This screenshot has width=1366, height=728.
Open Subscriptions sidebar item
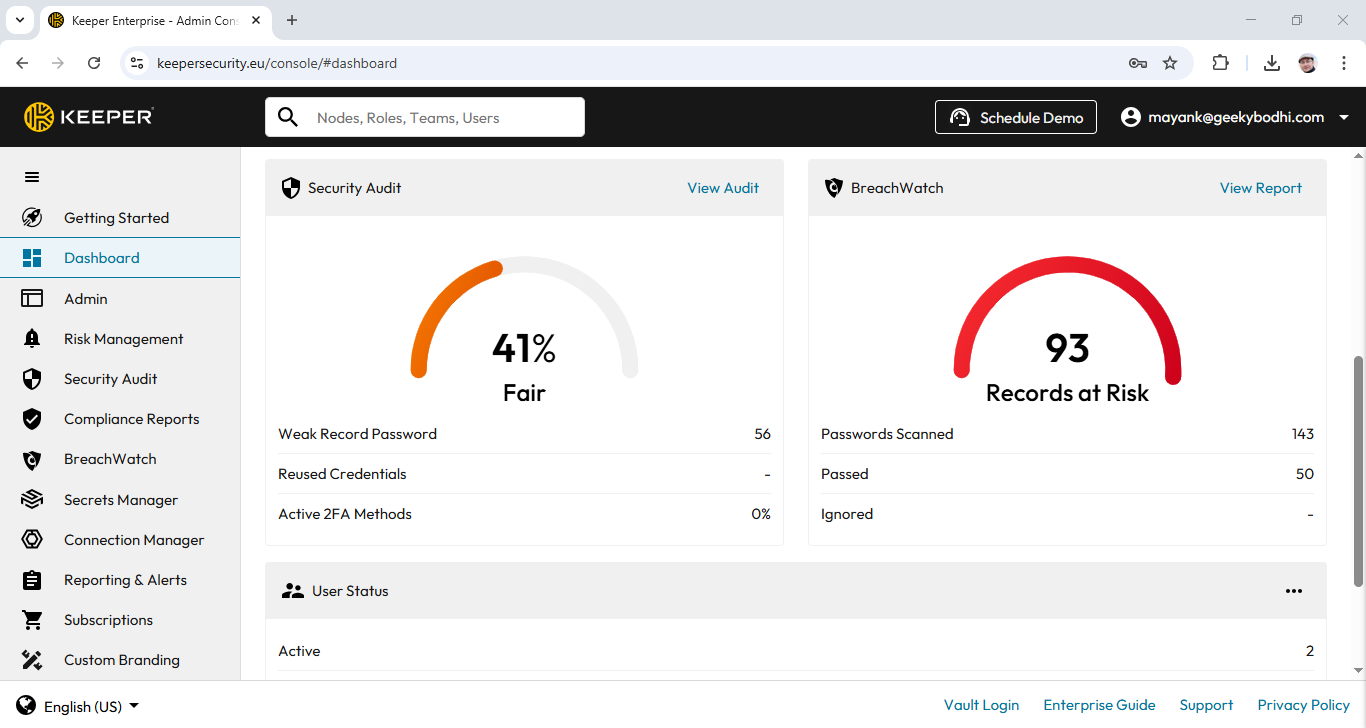coord(120,620)
